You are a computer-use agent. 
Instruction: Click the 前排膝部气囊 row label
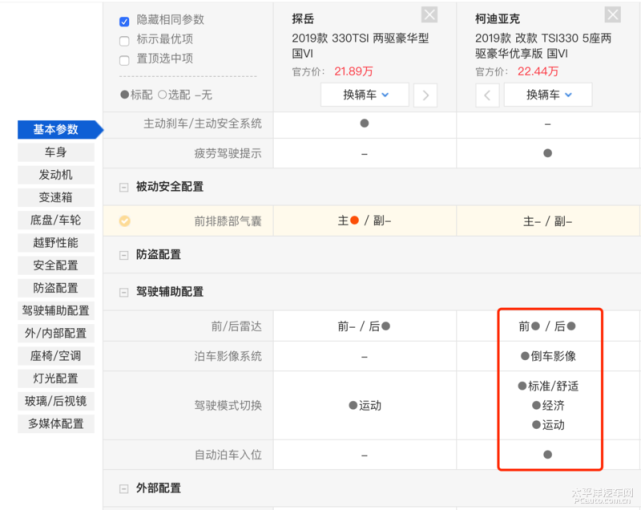pyautogui.click(x=228, y=221)
